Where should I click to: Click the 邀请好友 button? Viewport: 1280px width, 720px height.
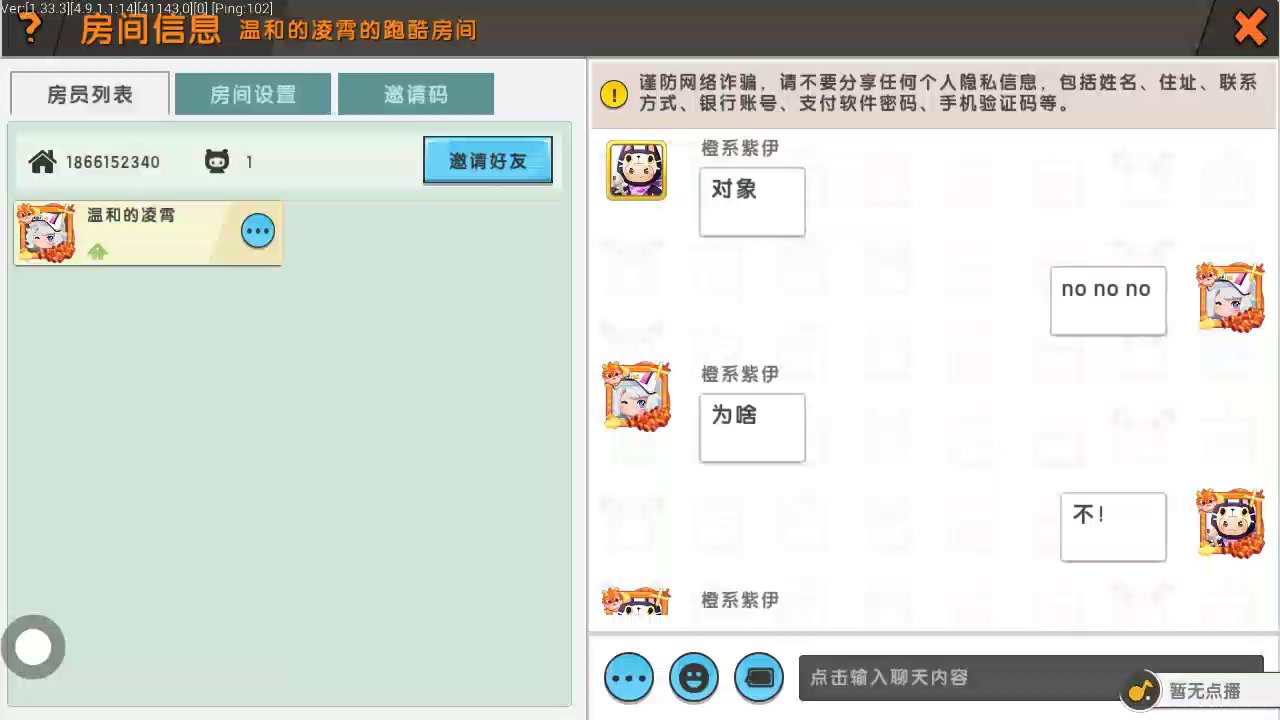click(488, 160)
